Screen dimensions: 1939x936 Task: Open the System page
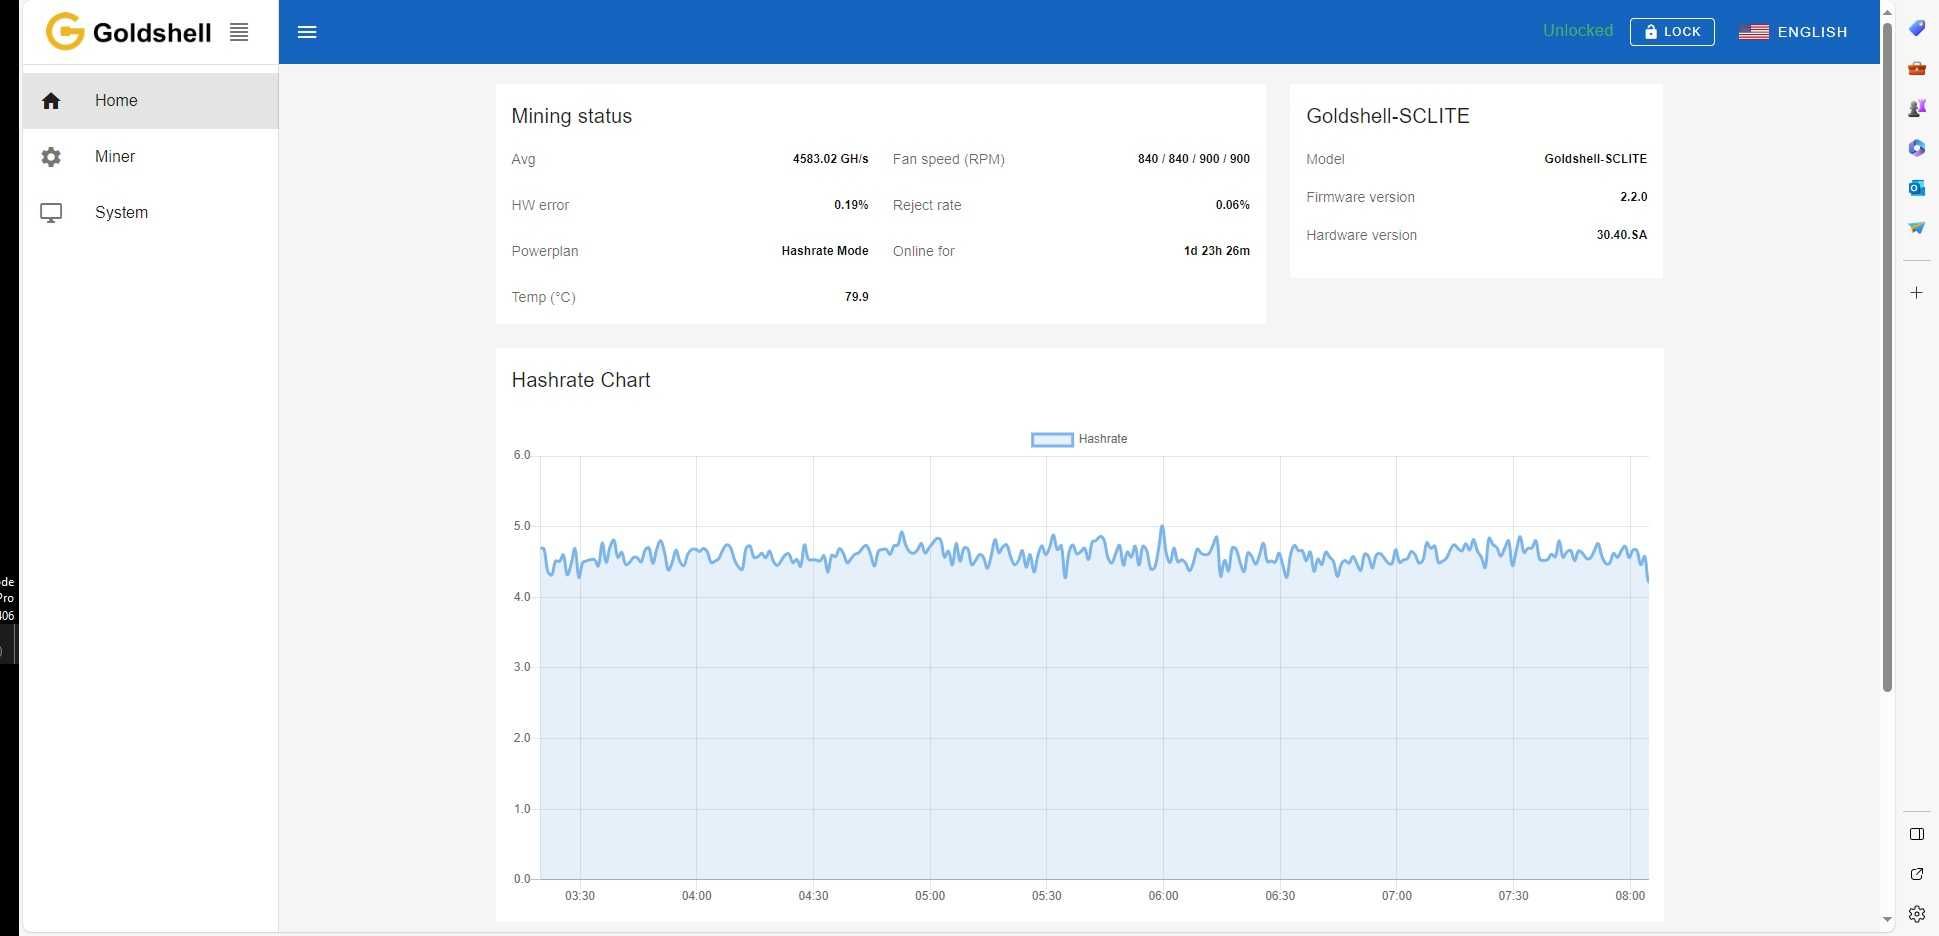point(150,212)
